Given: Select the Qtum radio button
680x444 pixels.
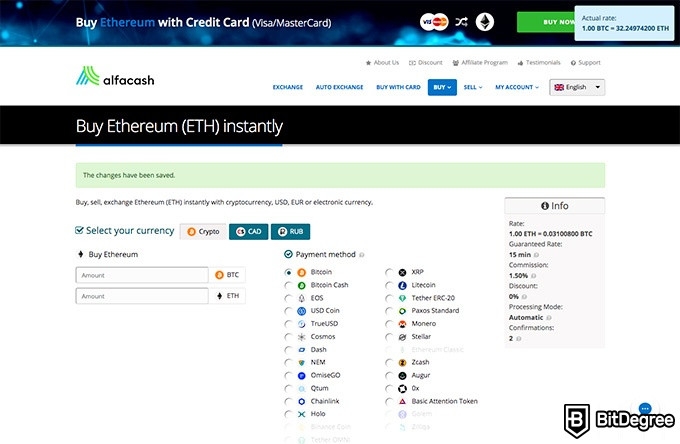Looking at the screenshot, I should click(x=288, y=388).
